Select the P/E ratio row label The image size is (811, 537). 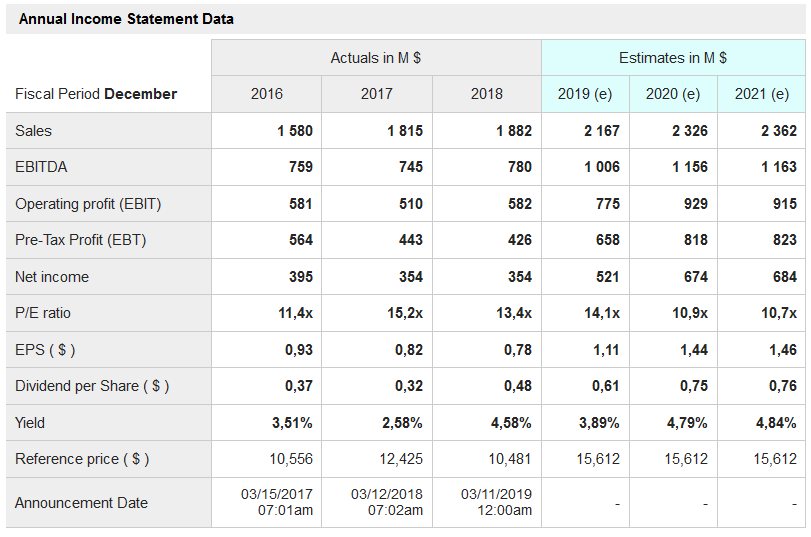coord(43,313)
